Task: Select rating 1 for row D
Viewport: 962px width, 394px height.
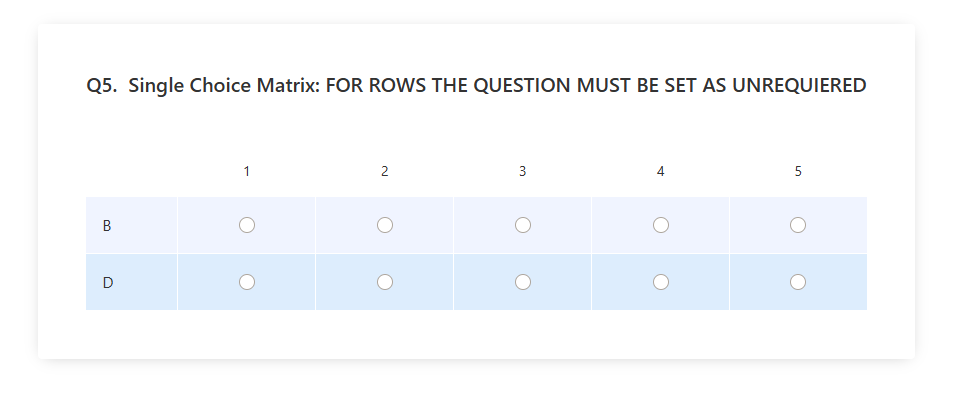Action: (x=247, y=282)
